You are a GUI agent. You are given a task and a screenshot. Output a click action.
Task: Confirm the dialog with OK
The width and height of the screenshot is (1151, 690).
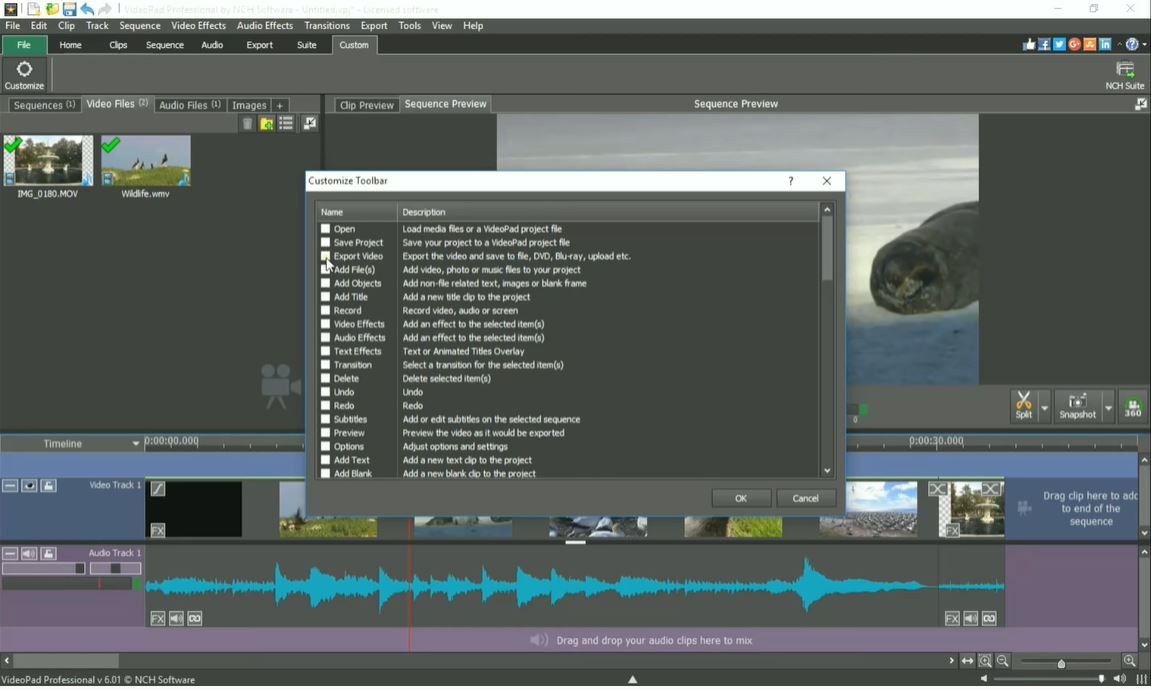click(741, 498)
